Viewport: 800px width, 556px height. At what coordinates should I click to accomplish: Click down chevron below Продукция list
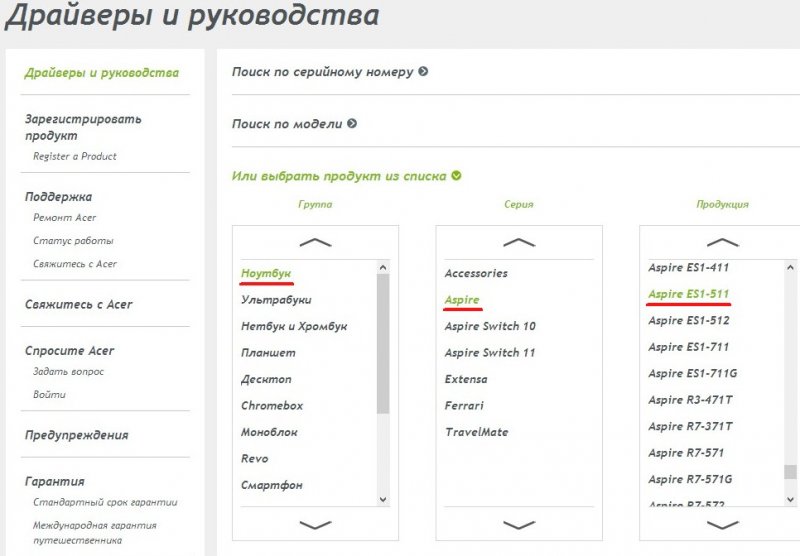pos(722,524)
